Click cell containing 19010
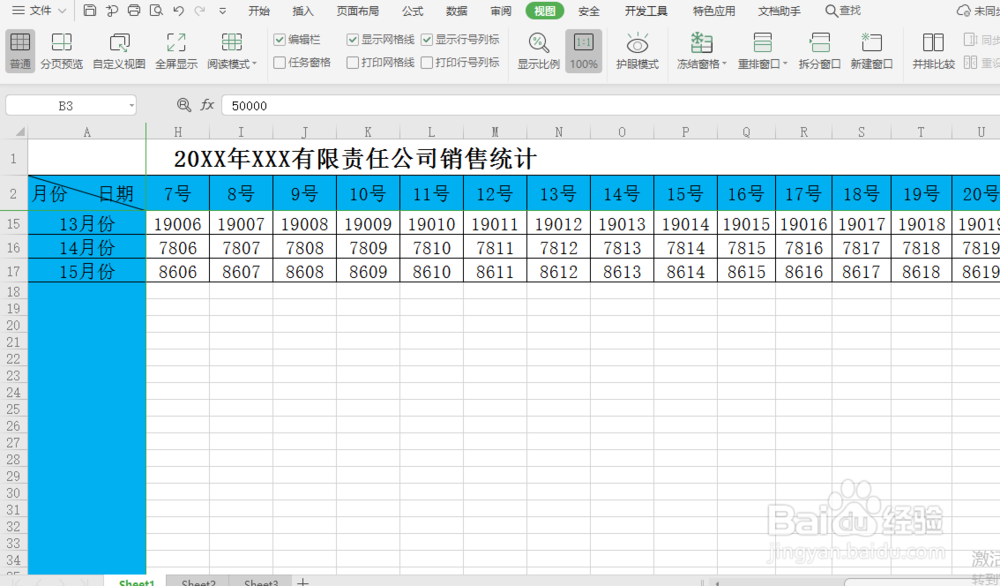 pyautogui.click(x=432, y=224)
